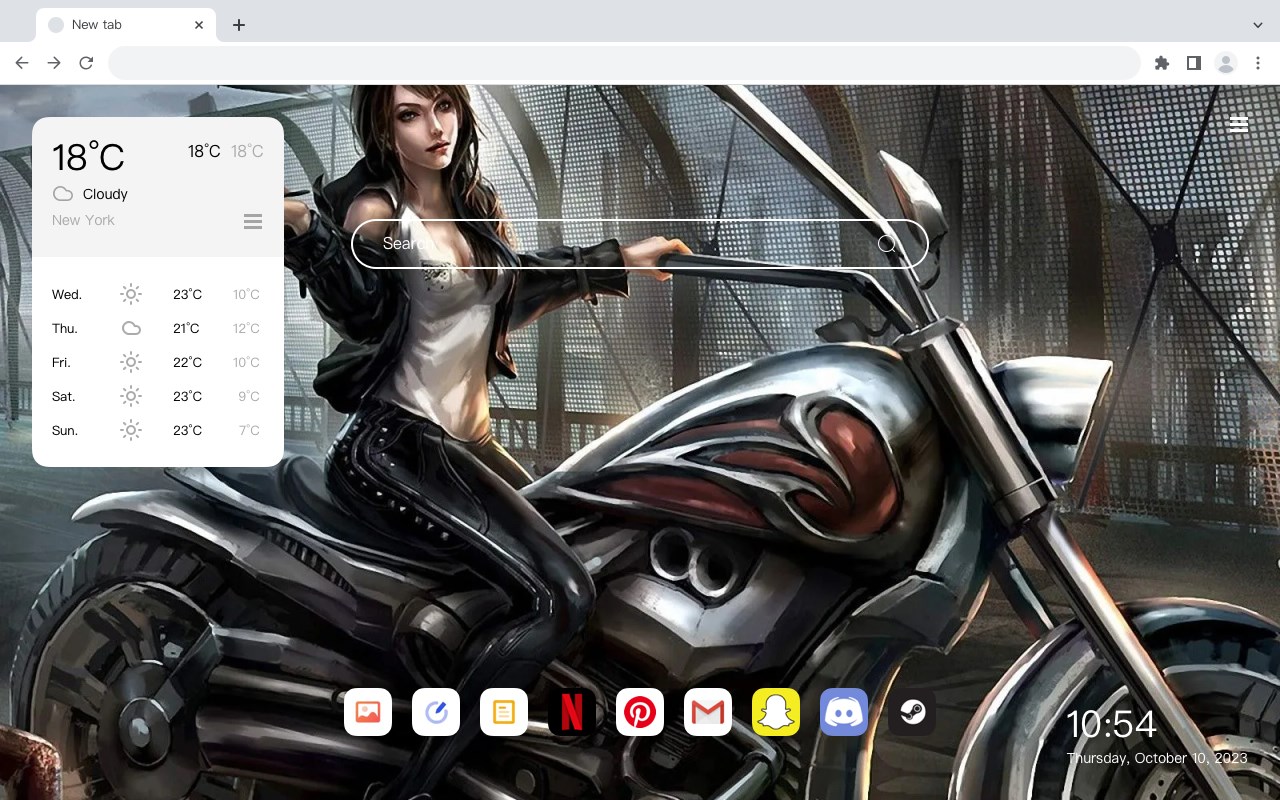Select the Wed. forecast row label
Screen dimensions: 1280x800
[x=67, y=294]
